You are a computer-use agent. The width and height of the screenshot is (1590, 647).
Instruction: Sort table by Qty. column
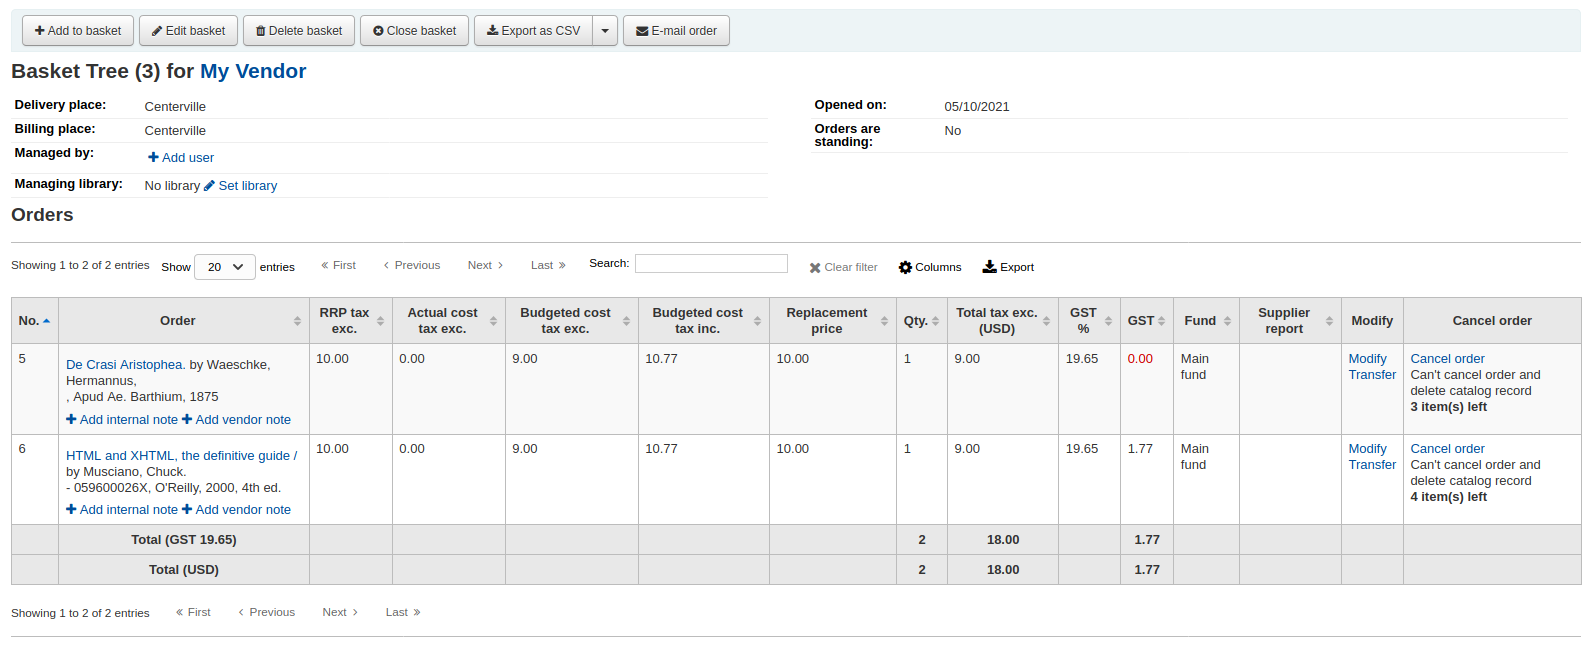(921, 321)
